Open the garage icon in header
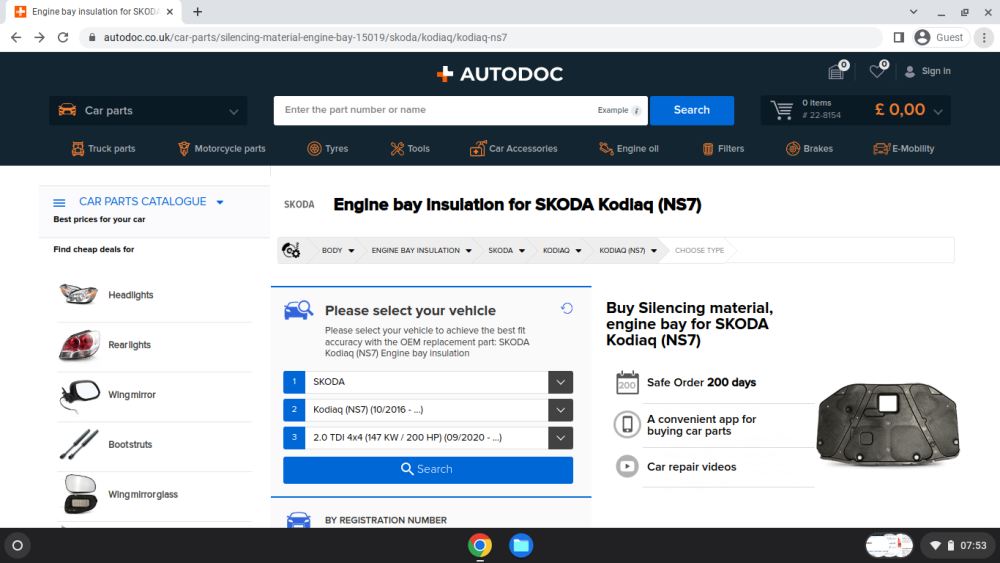 pos(836,71)
